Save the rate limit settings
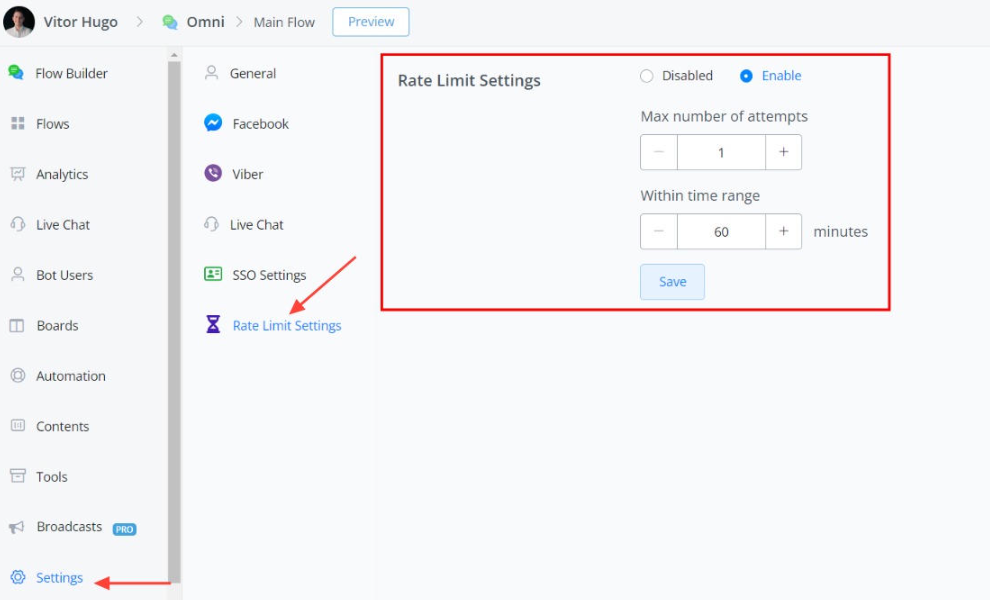Image resolution: width=990 pixels, height=600 pixels. pyautogui.click(x=672, y=282)
